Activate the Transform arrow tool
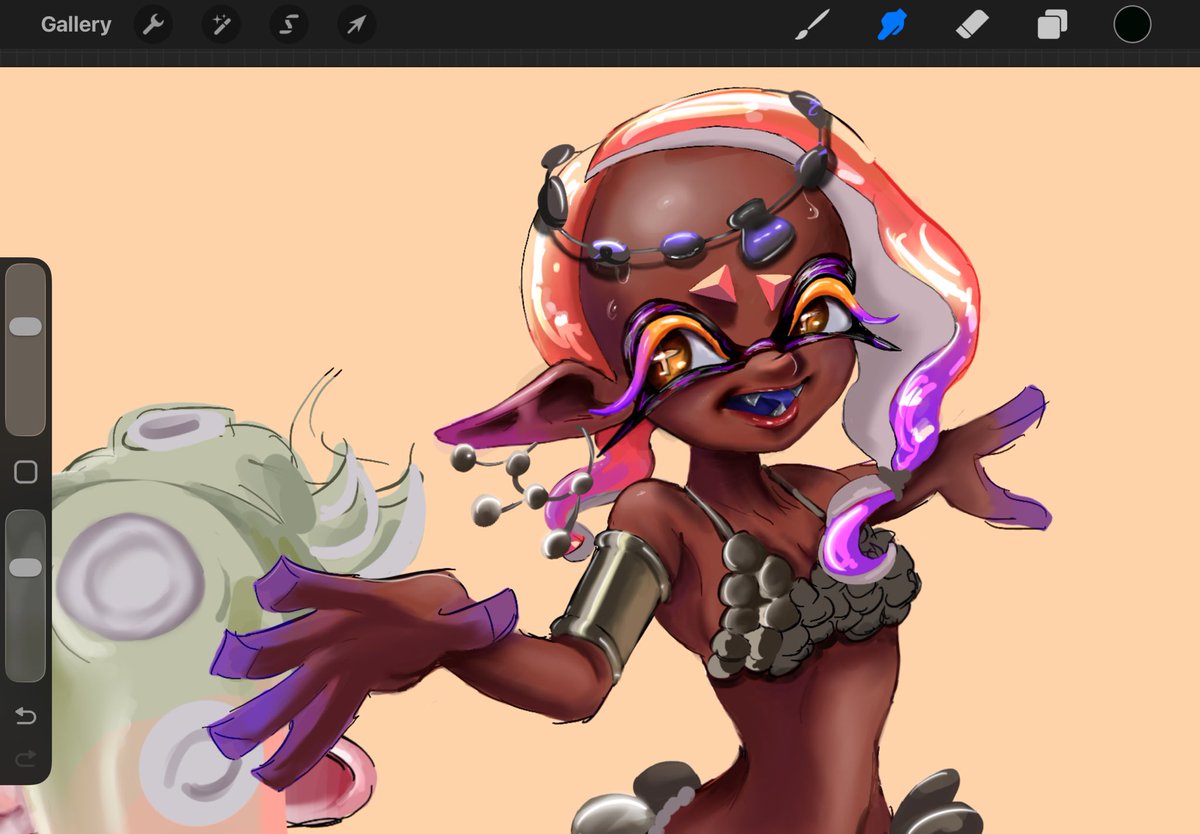The image size is (1200, 834). click(356, 25)
